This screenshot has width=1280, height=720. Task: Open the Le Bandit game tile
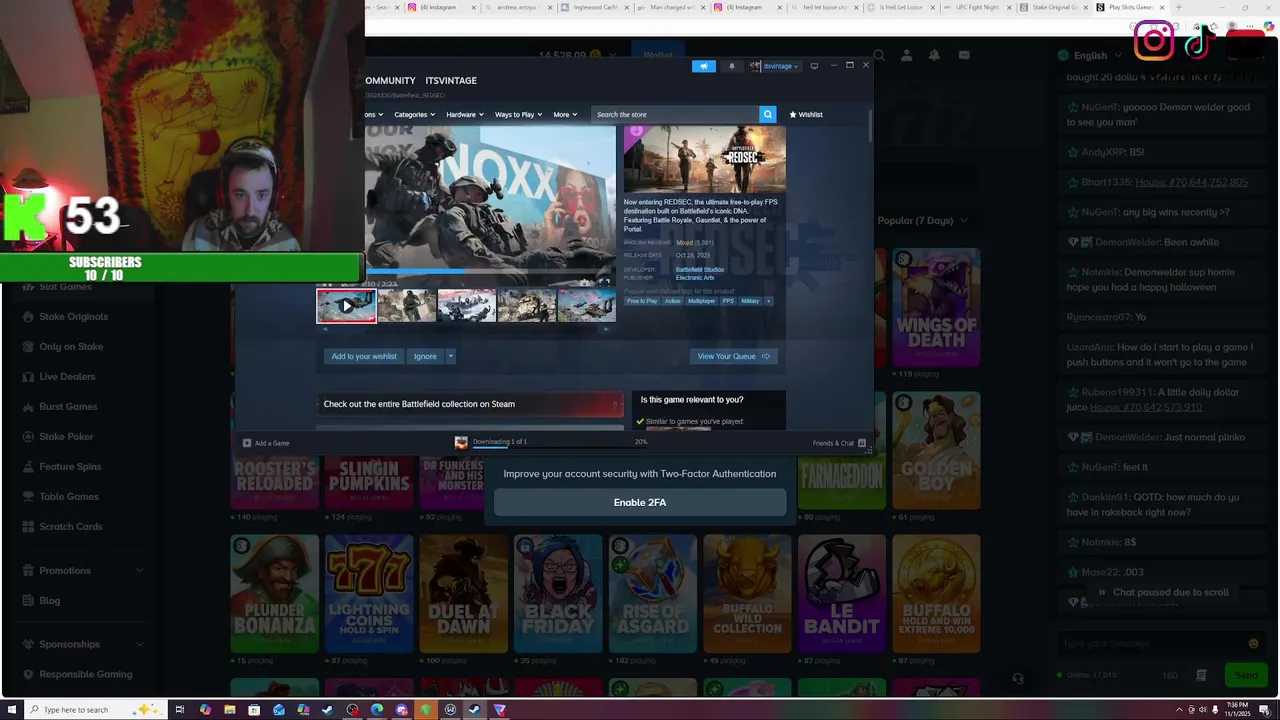pyautogui.click(x=842, y=593)
